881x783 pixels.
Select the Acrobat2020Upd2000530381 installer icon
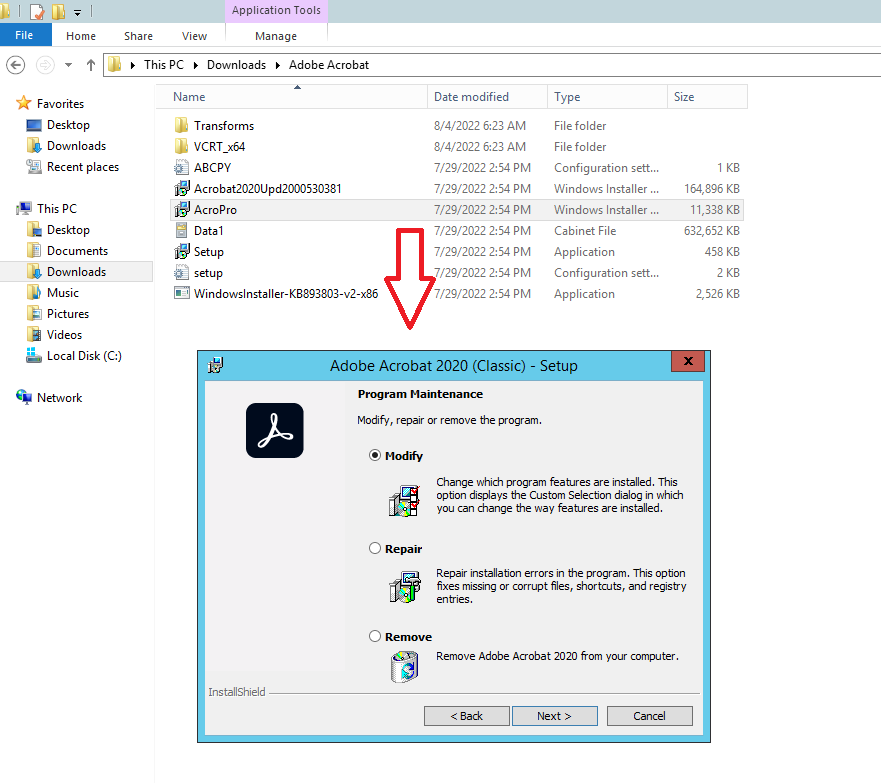coord(181,188)
